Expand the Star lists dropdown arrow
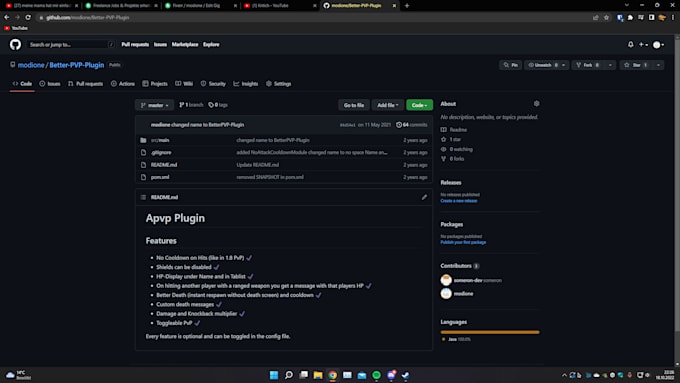Viewport: 680px width, 383px height. point(658,65)
